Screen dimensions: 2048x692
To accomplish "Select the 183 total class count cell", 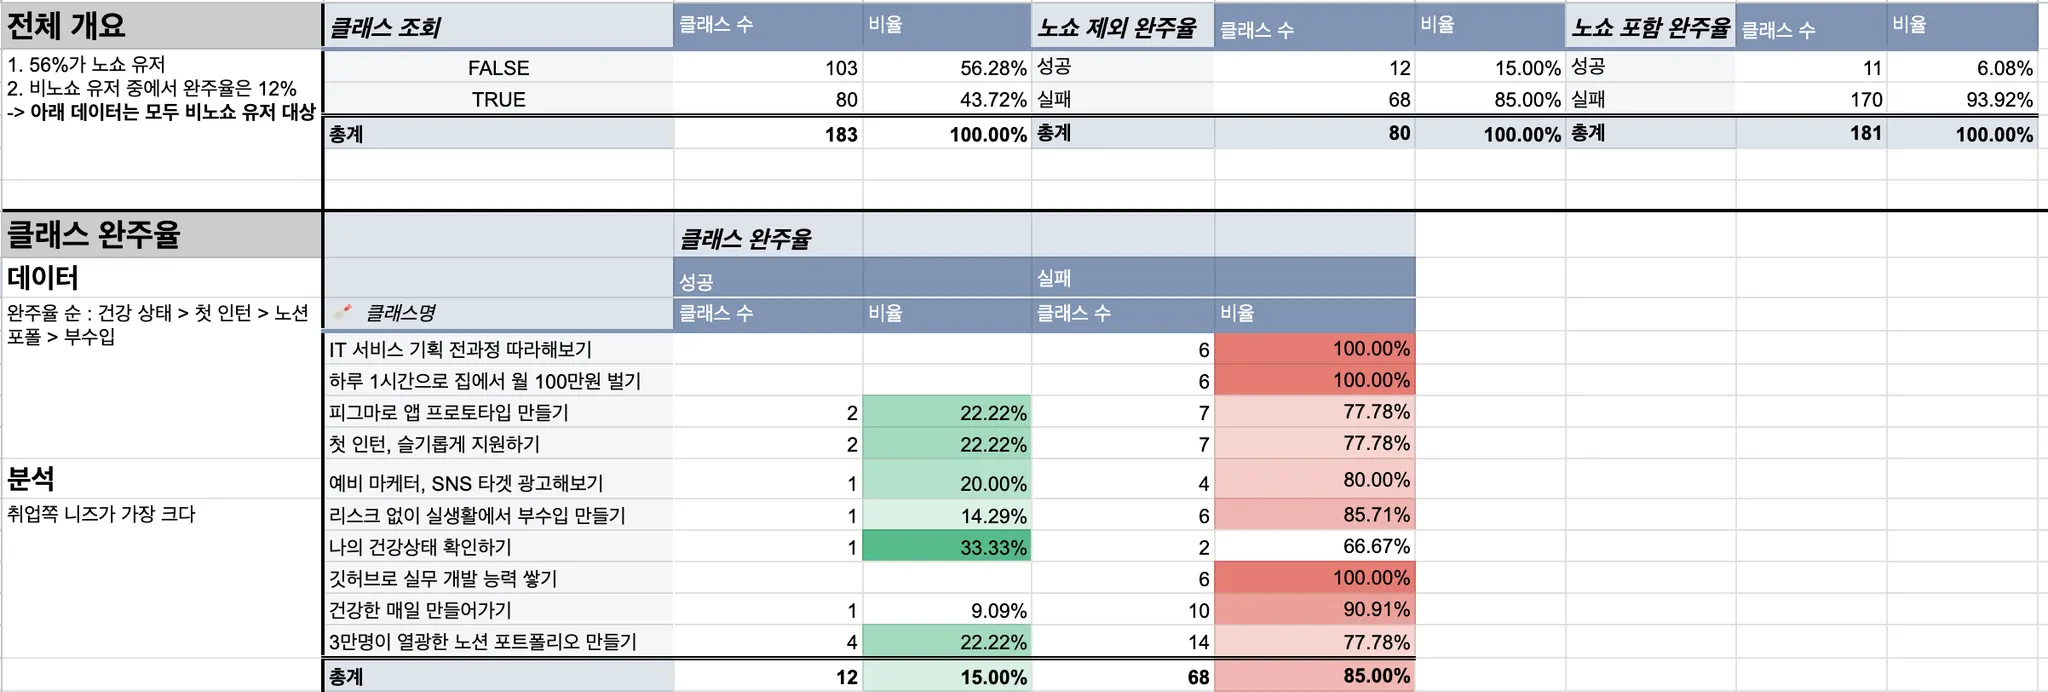I will tap(768, 133).
